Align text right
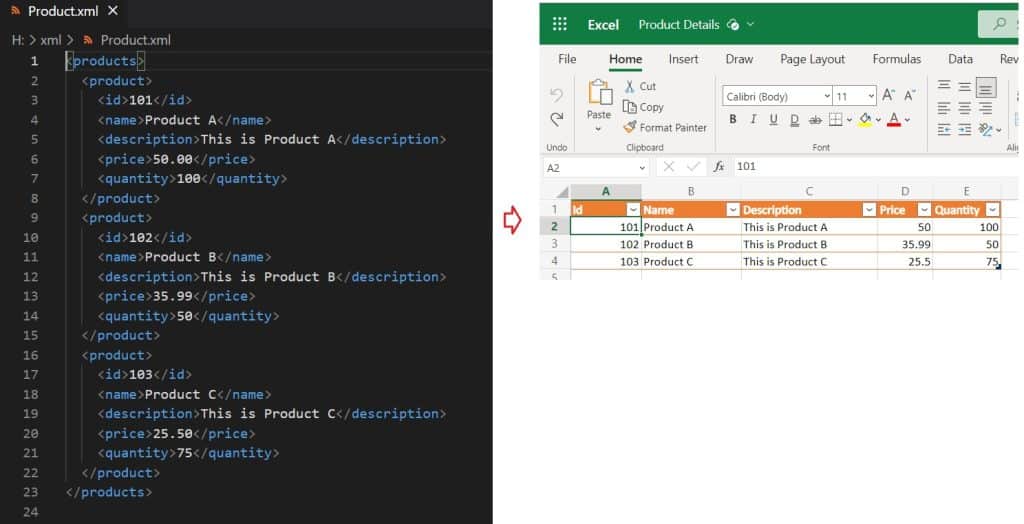The image size is (1024, 524). pos(985,108)
